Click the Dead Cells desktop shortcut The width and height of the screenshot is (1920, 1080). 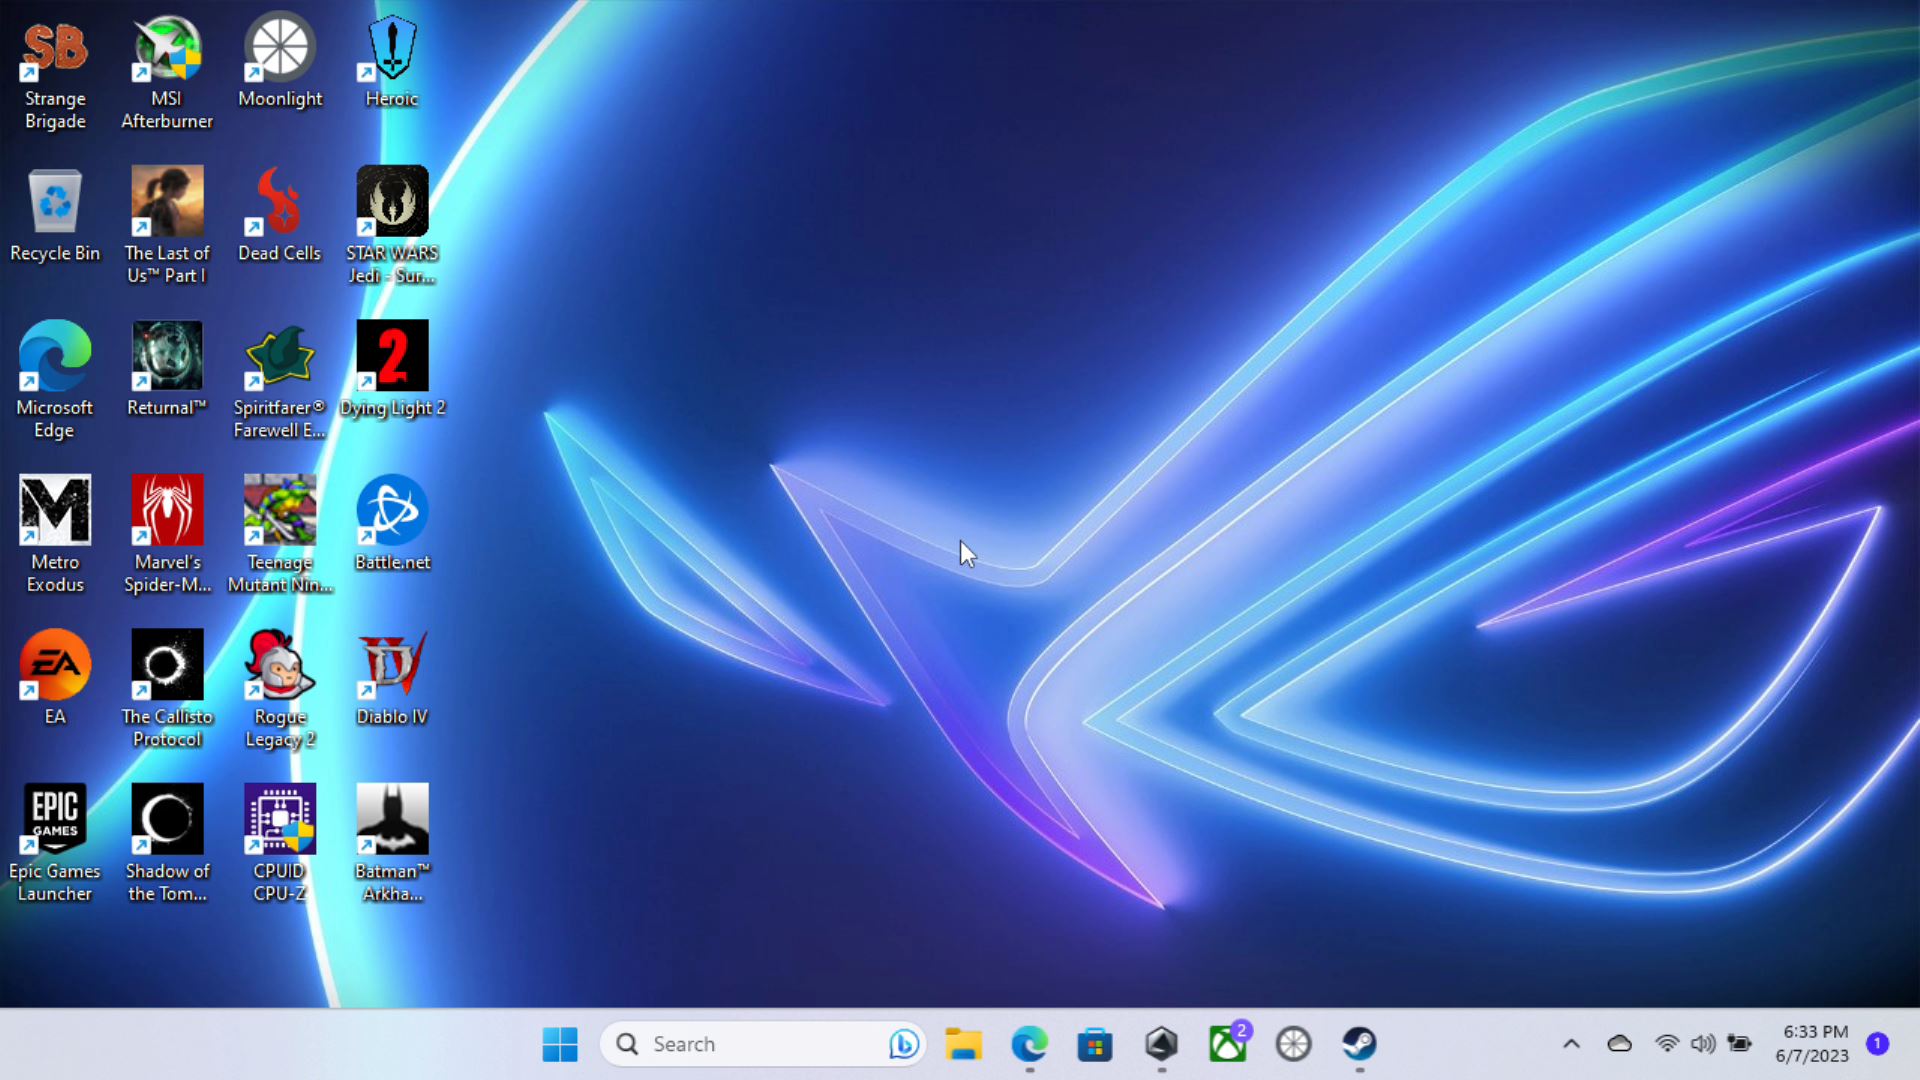click(280, 203)
